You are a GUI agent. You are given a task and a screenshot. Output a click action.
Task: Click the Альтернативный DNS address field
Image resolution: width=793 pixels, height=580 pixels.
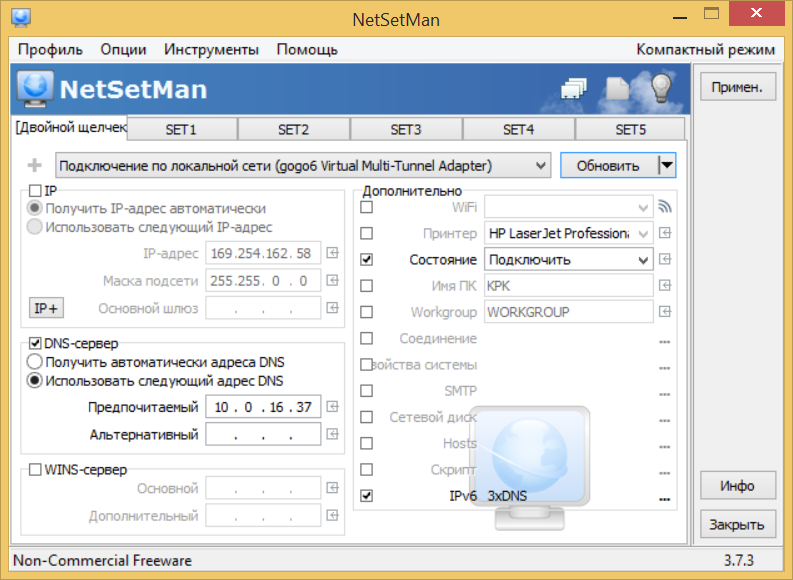pos(263,434)
